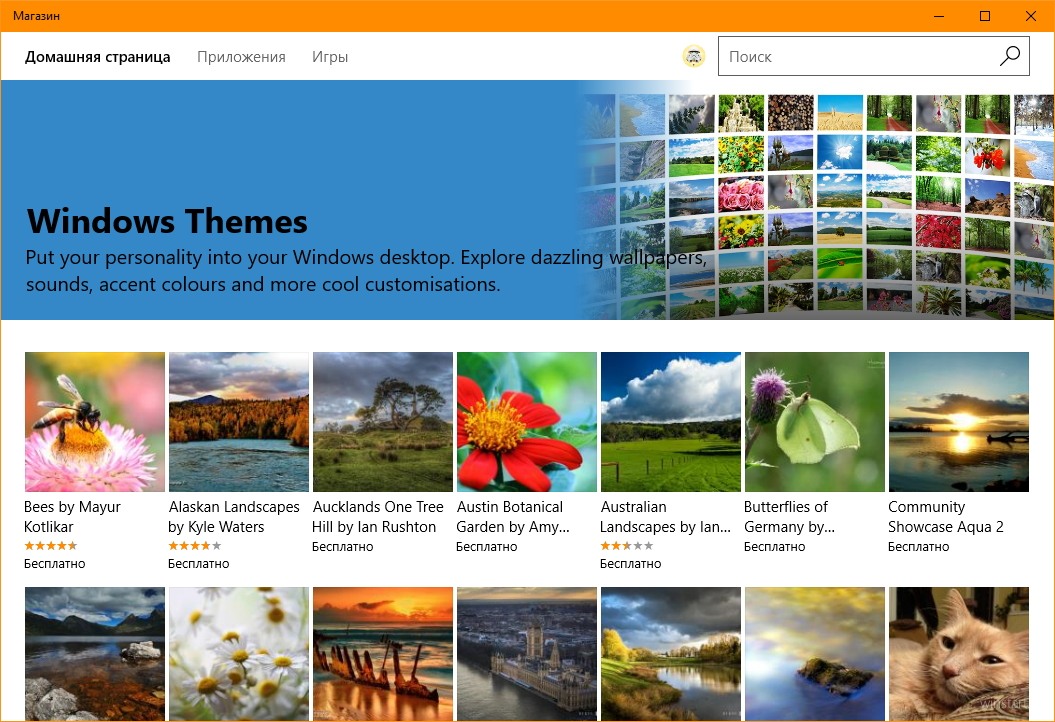
Task: Open the shipwreck sunset theme thumbnail
Action: [x=383, y=654]
